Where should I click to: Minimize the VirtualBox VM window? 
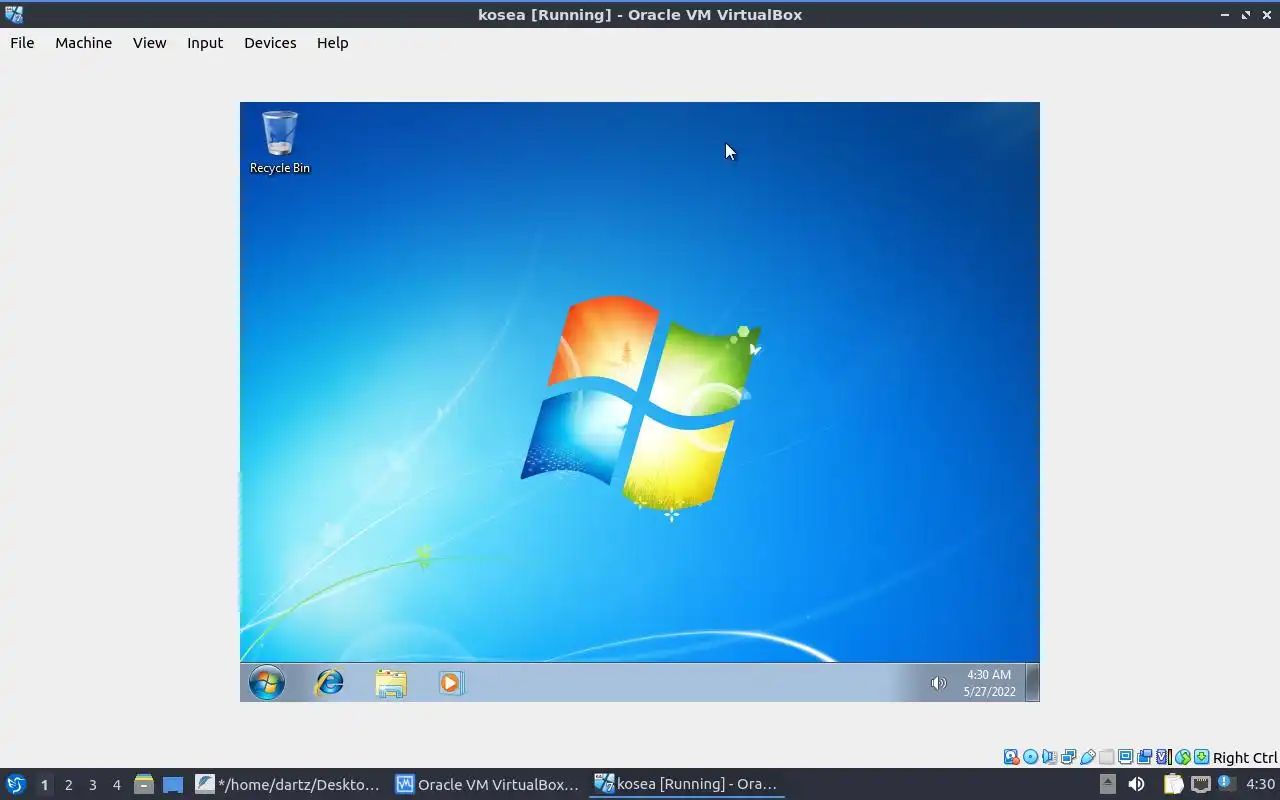pos(1225,14)
